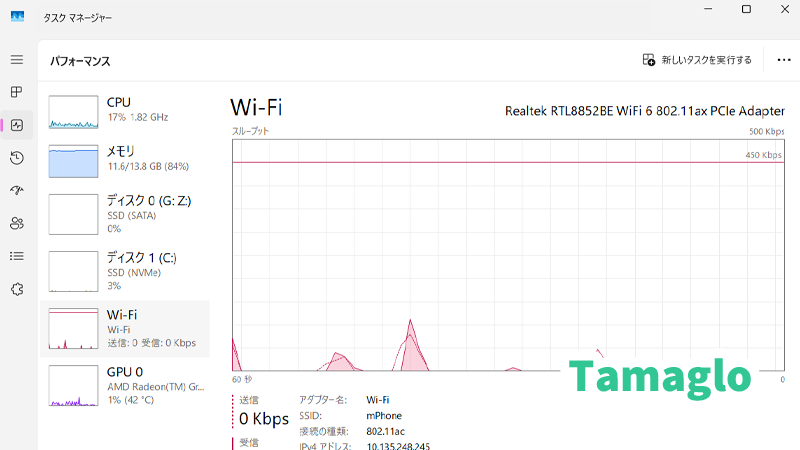Click the メモリ usage mini graph thumbnail

click(x=75, y=160)
